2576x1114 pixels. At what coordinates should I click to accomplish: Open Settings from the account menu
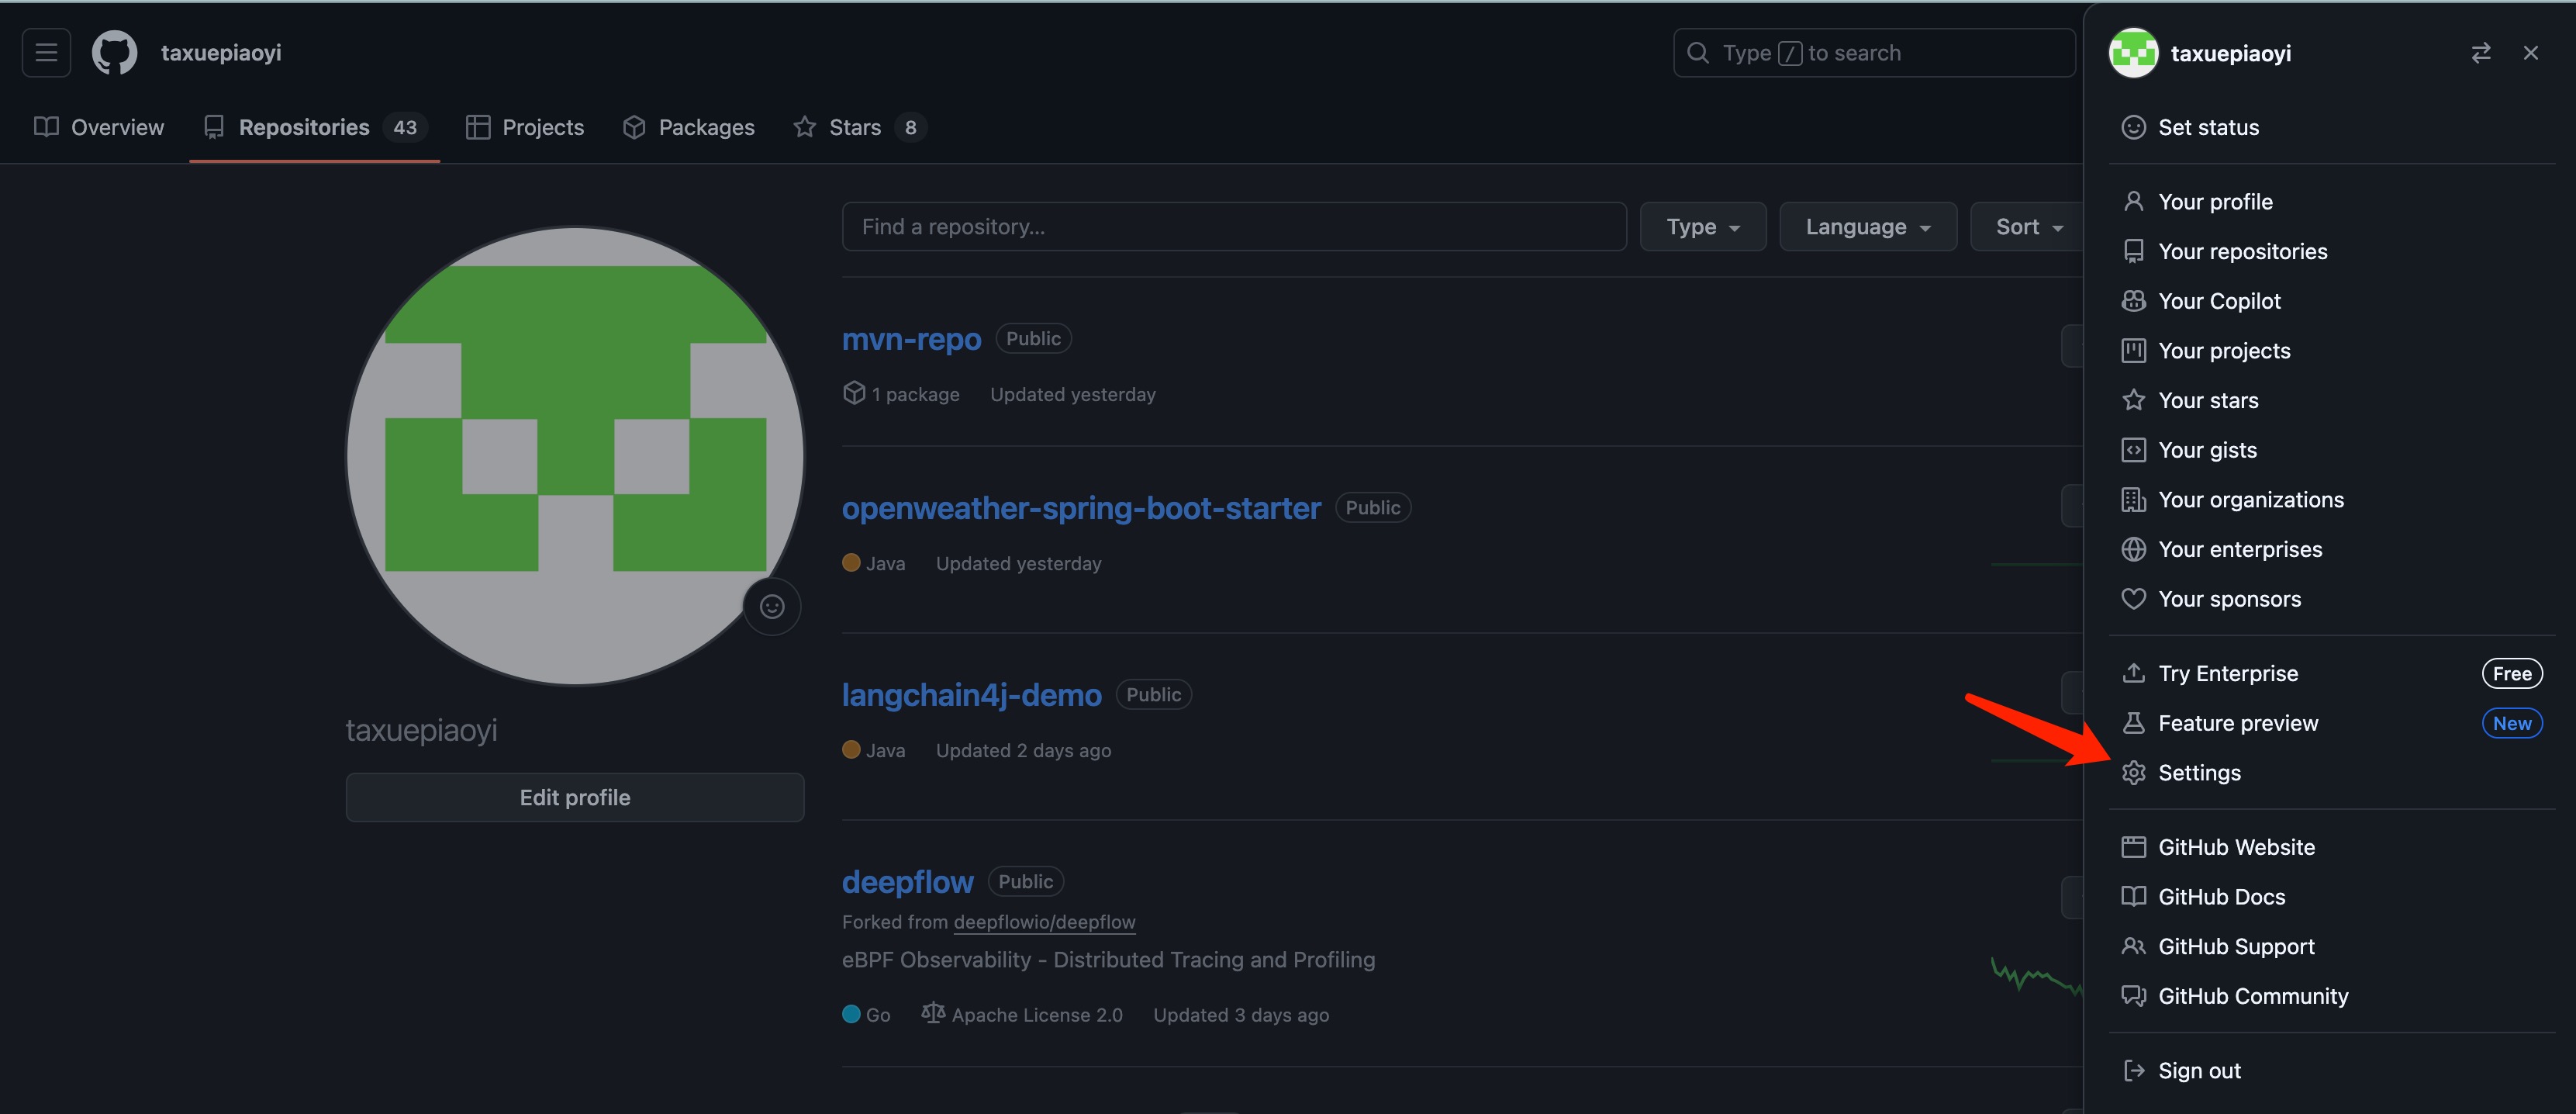[x=2198, y=772]
